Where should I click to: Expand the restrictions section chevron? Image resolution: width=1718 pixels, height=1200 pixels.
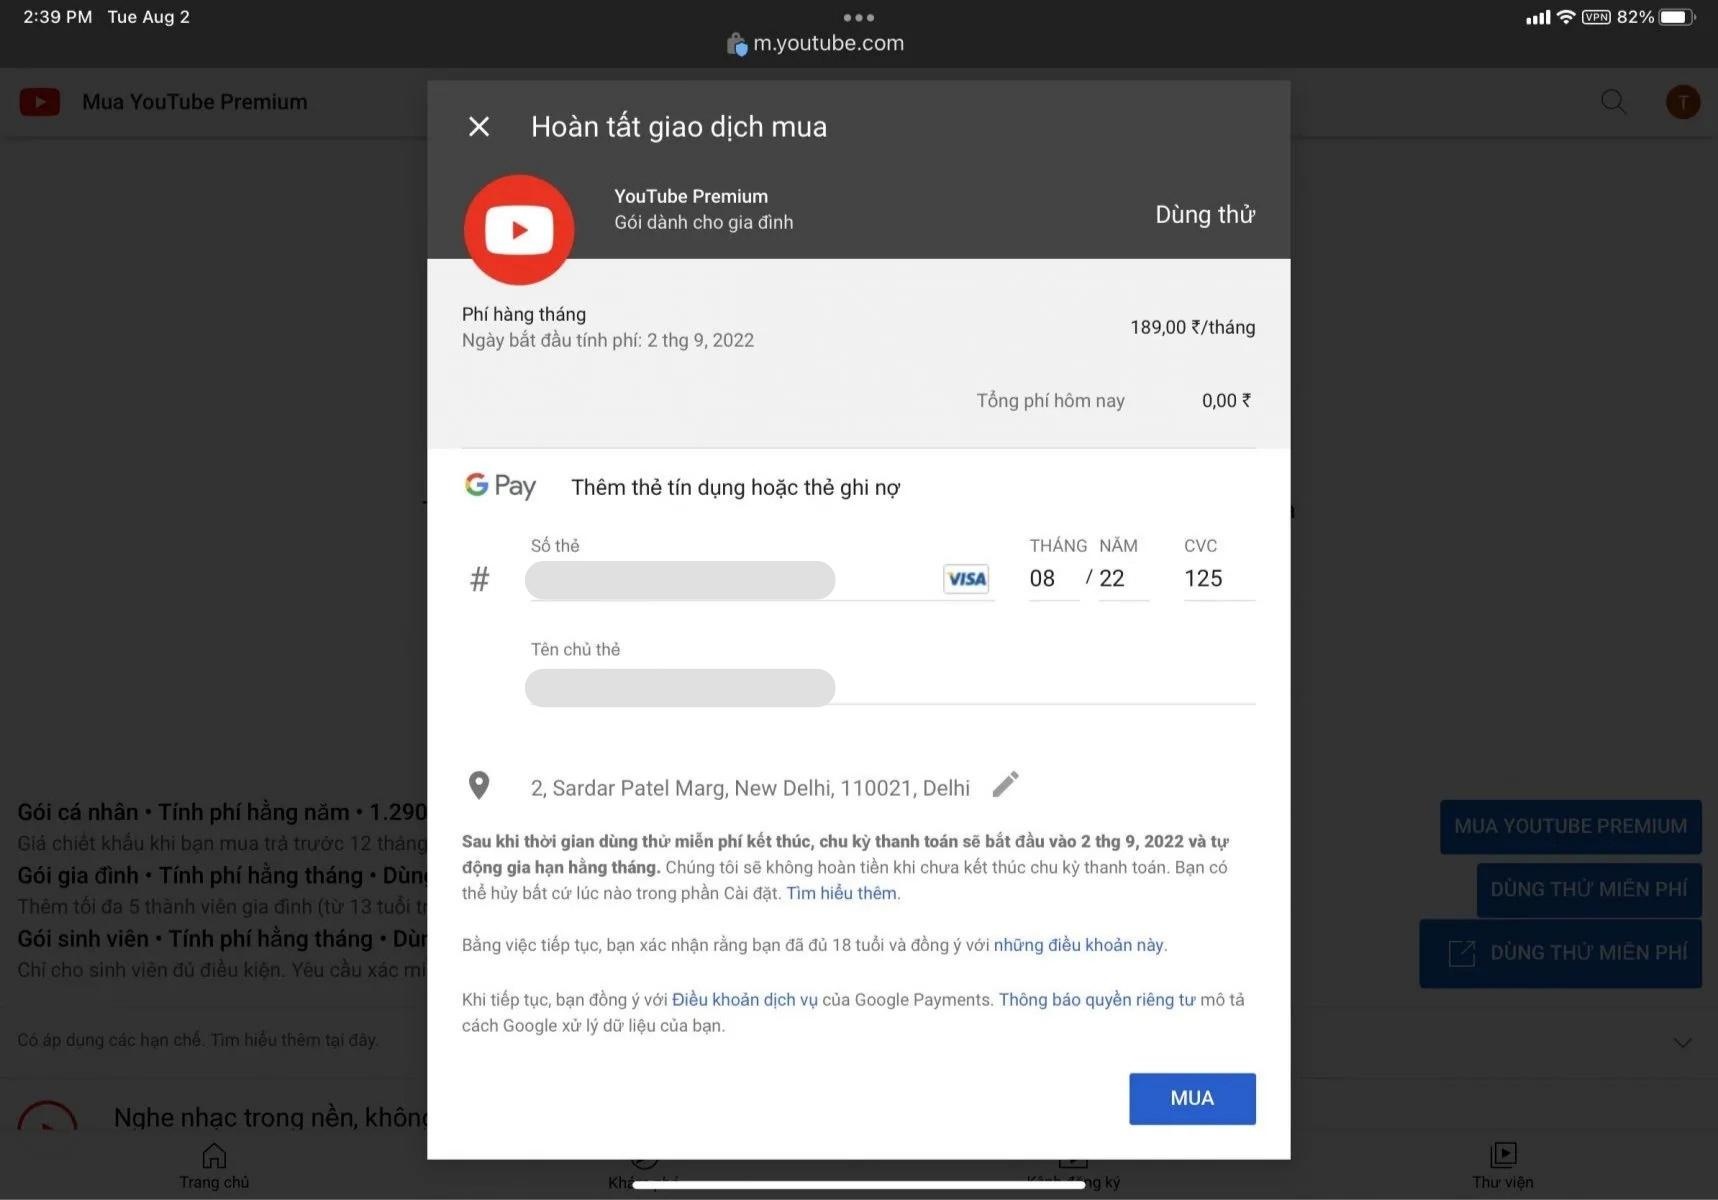pos(1683,1041)
